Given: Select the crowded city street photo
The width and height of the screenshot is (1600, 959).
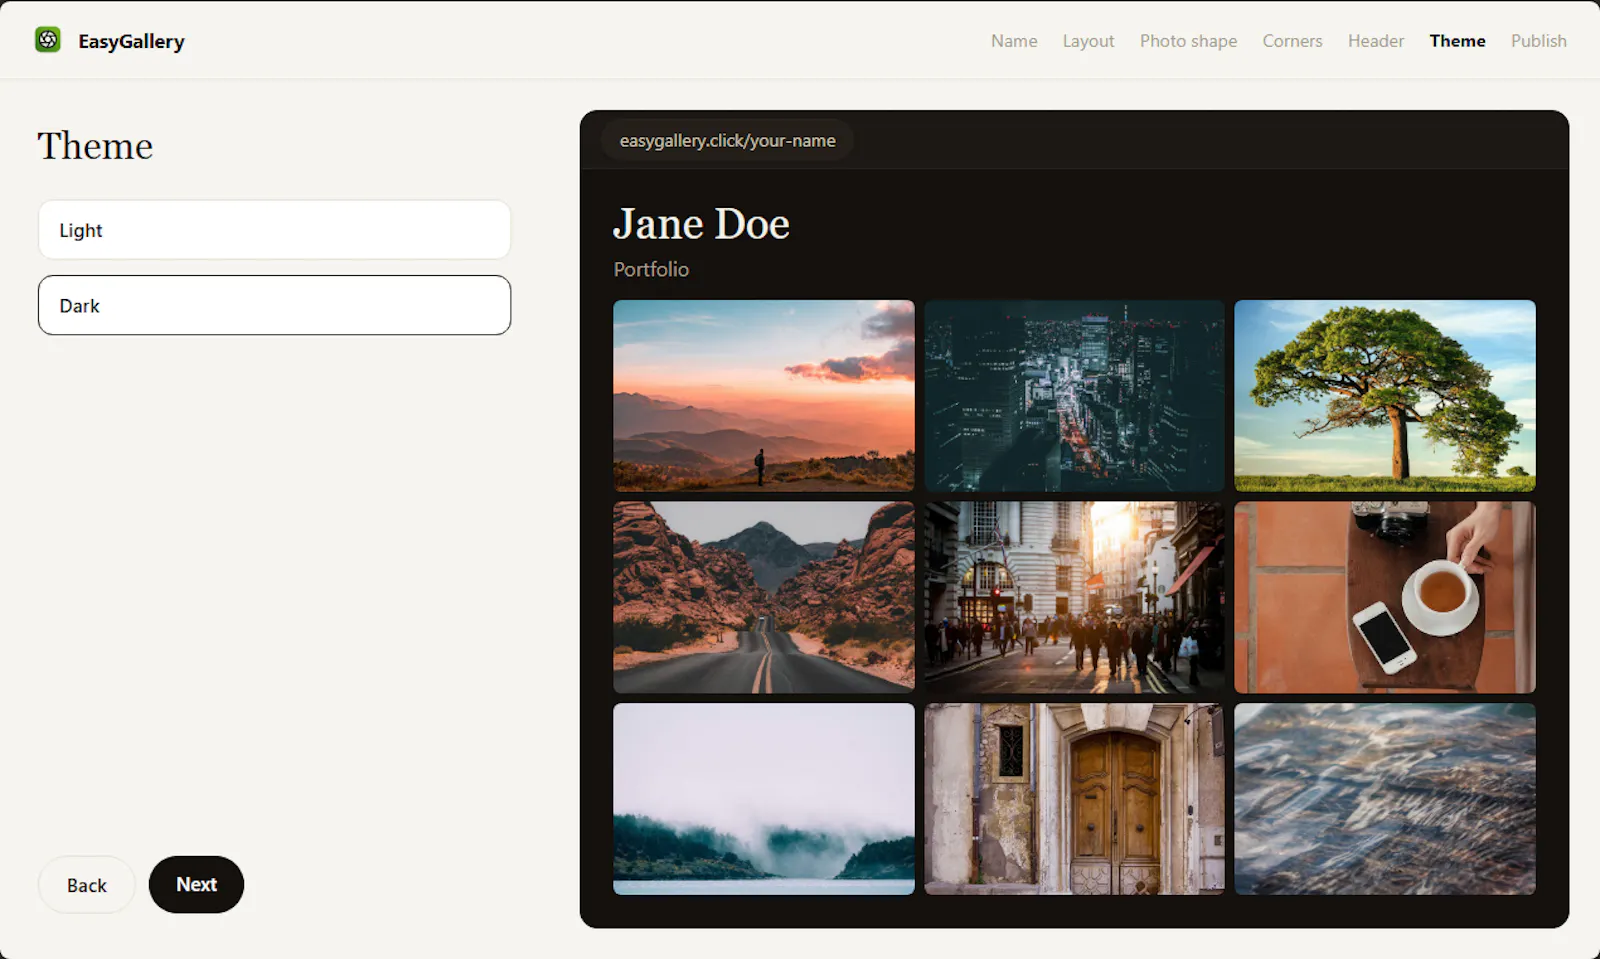Looking at the screenshot, I should point(1074,597).
